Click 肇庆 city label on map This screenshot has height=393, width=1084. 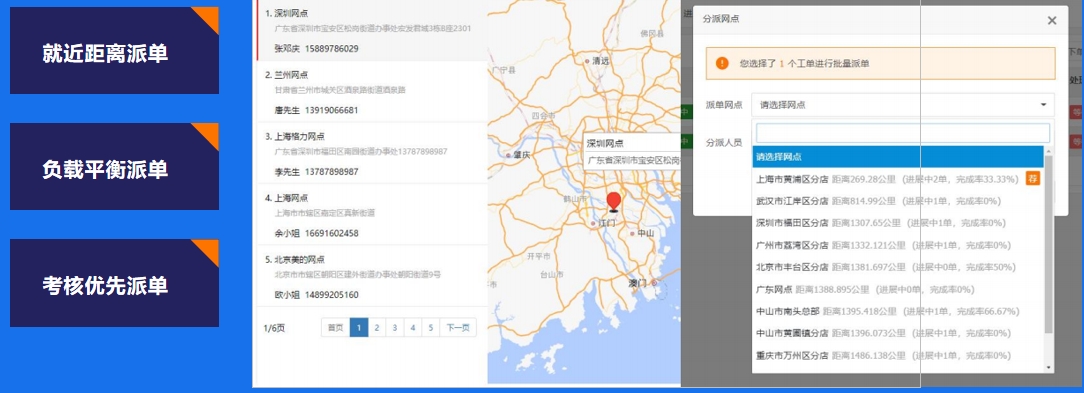[x=521, y=156]
